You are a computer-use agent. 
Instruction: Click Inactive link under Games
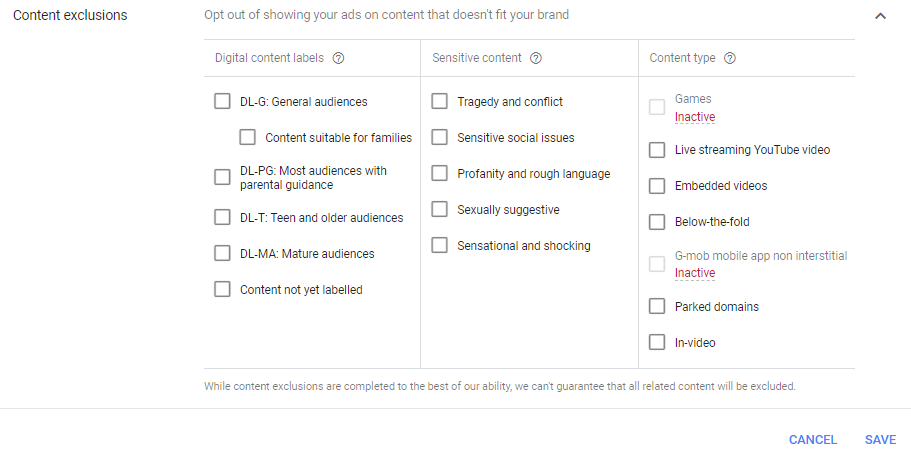point(695,117)
